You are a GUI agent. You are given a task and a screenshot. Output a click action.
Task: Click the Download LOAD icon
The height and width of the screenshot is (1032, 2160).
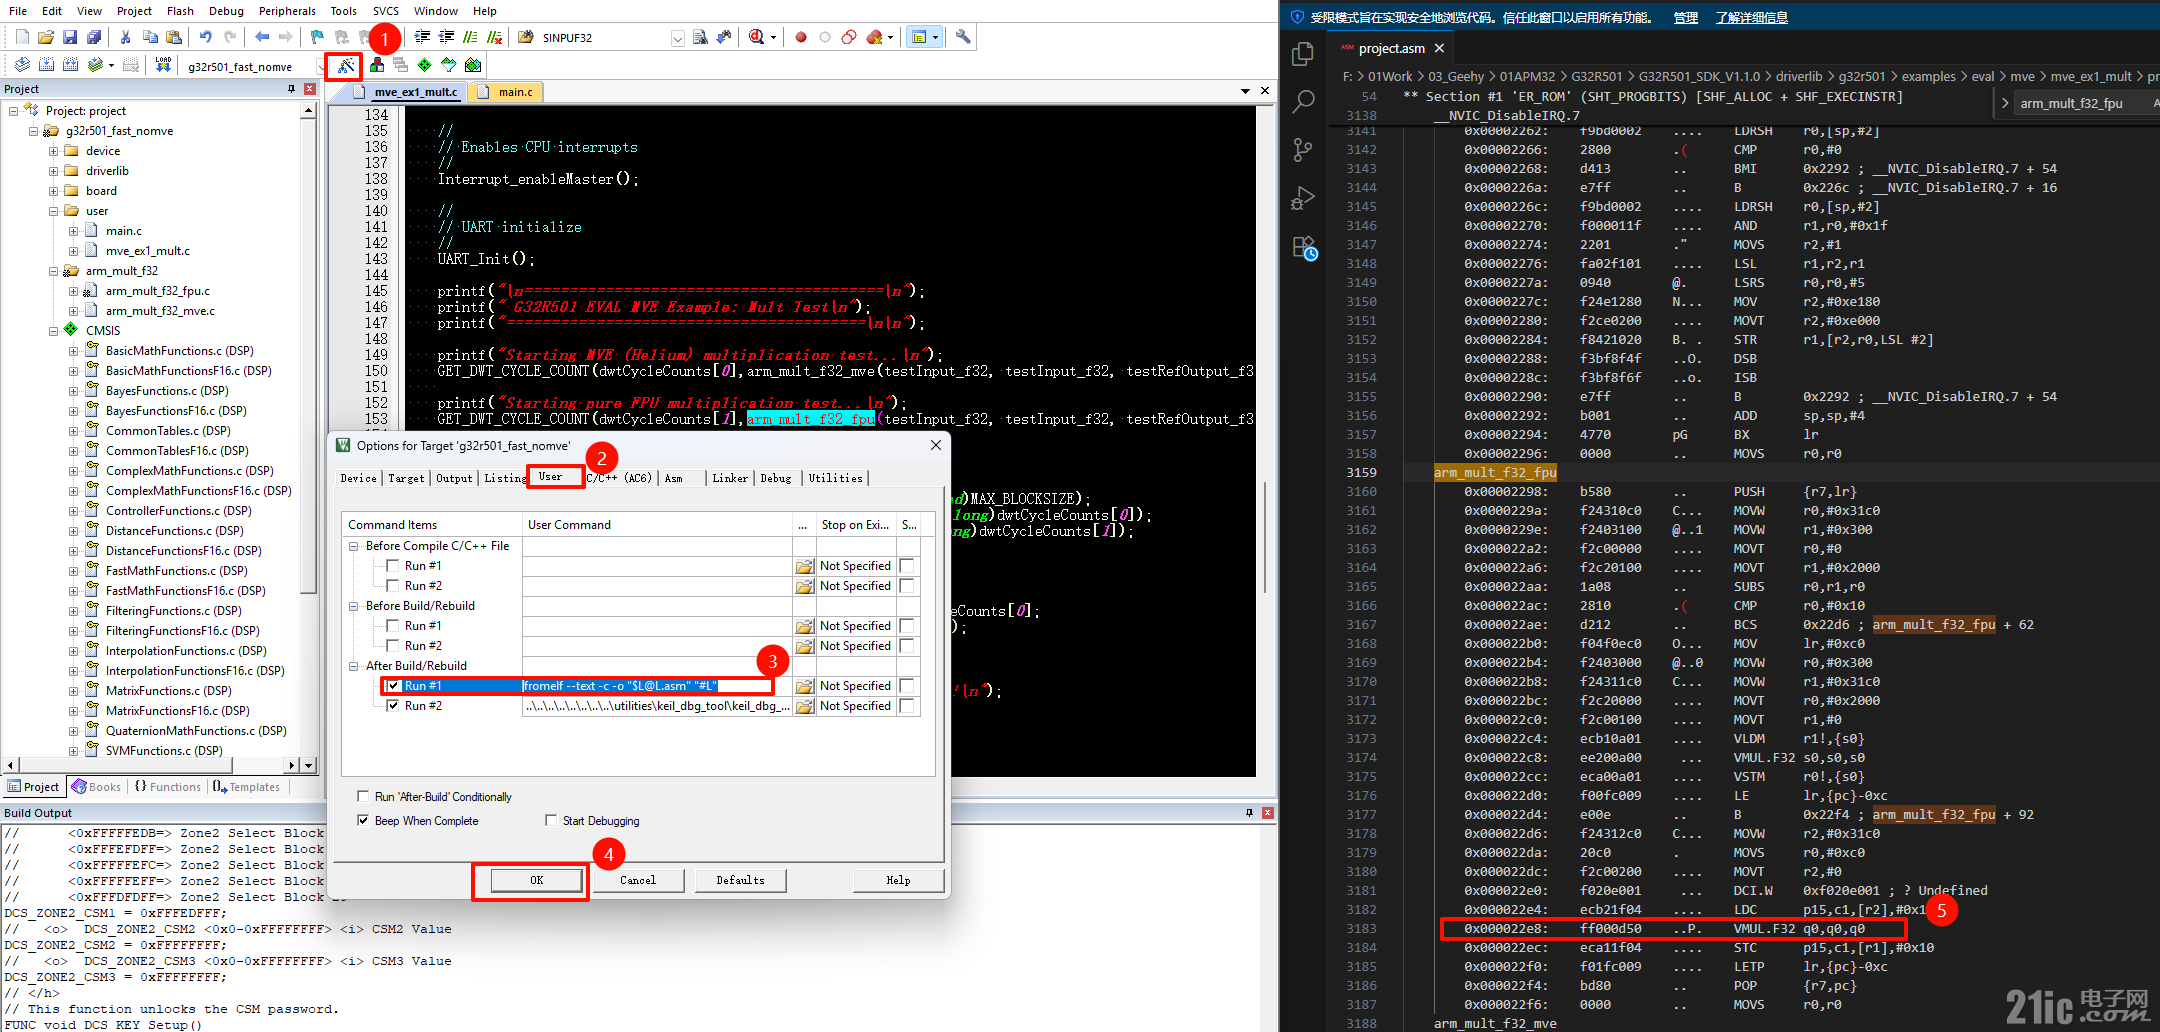[163, 65]
